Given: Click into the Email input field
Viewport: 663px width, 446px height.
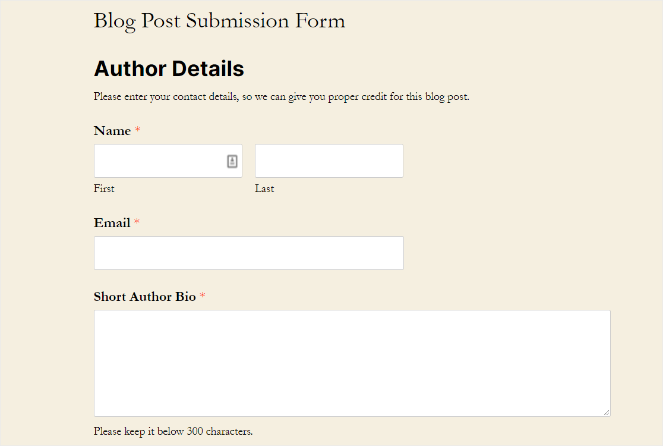Looking at the screenshot, I should [x=249, y=253].
